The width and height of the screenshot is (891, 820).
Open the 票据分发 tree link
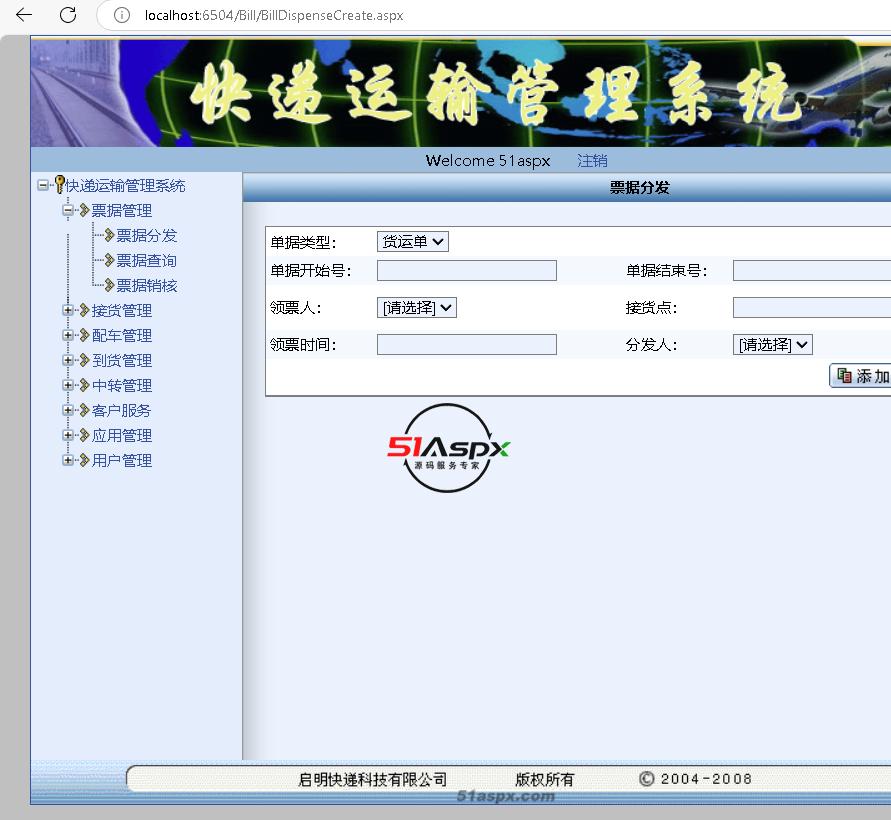point(147,236)
